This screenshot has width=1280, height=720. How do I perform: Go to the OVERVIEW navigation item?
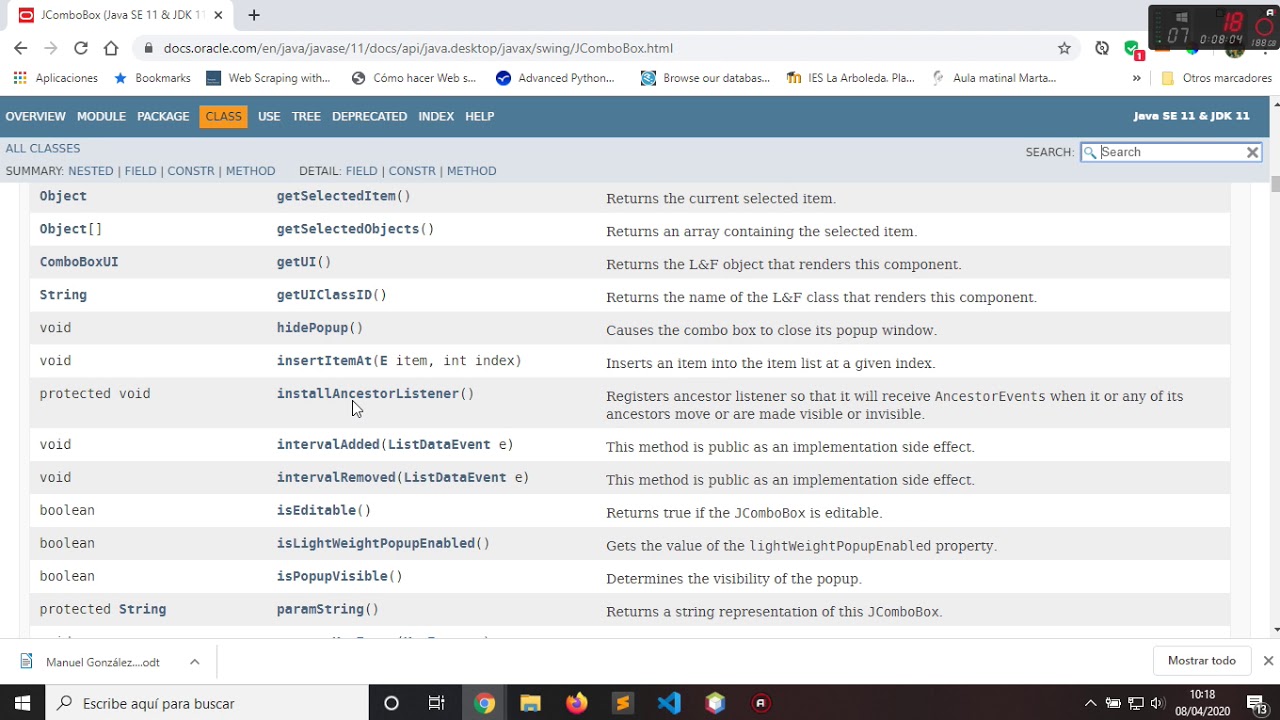pyautogui.click(x=35, y=116)
